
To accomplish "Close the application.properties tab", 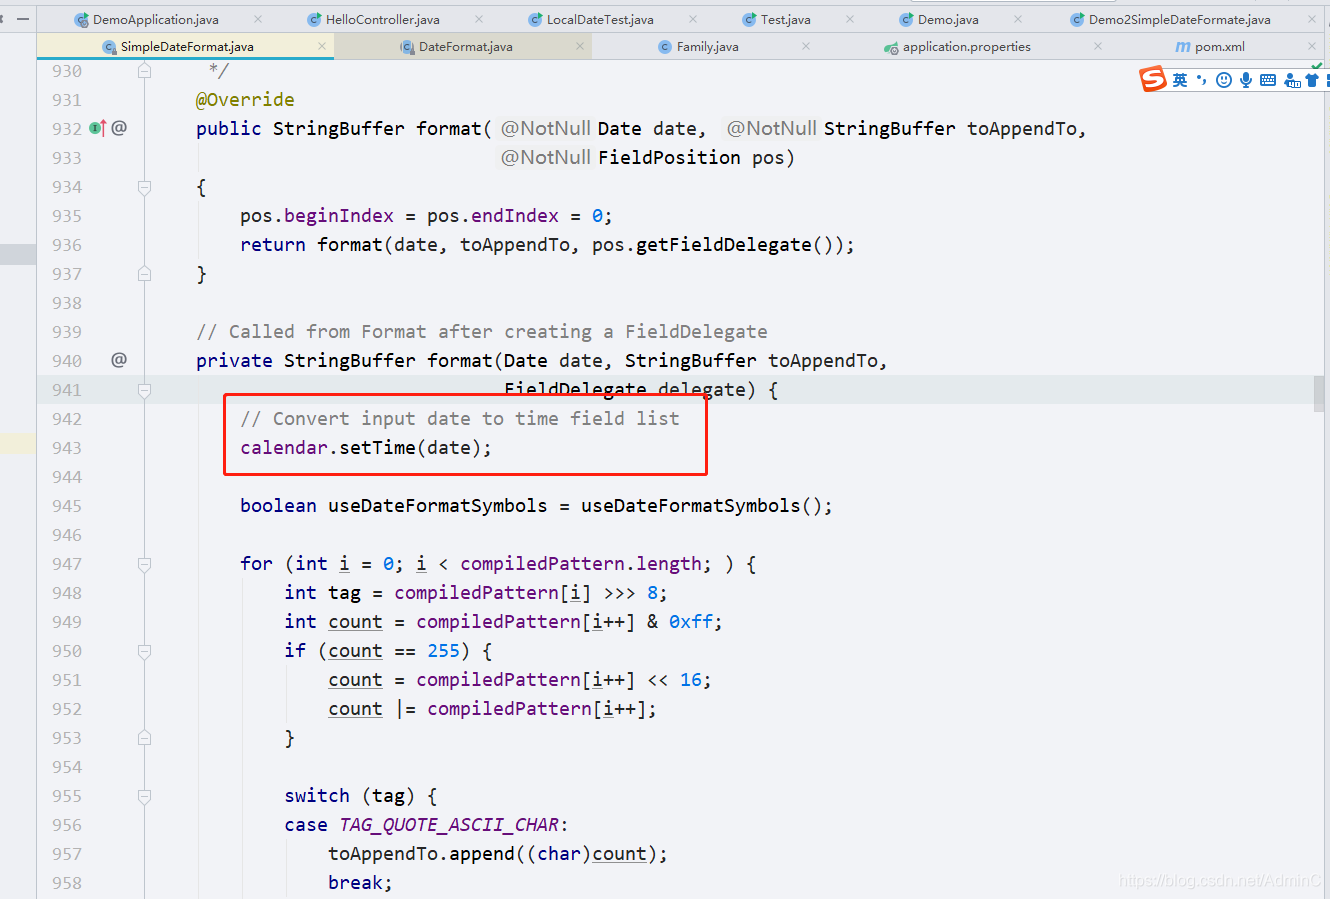I will pos(1098,46).
